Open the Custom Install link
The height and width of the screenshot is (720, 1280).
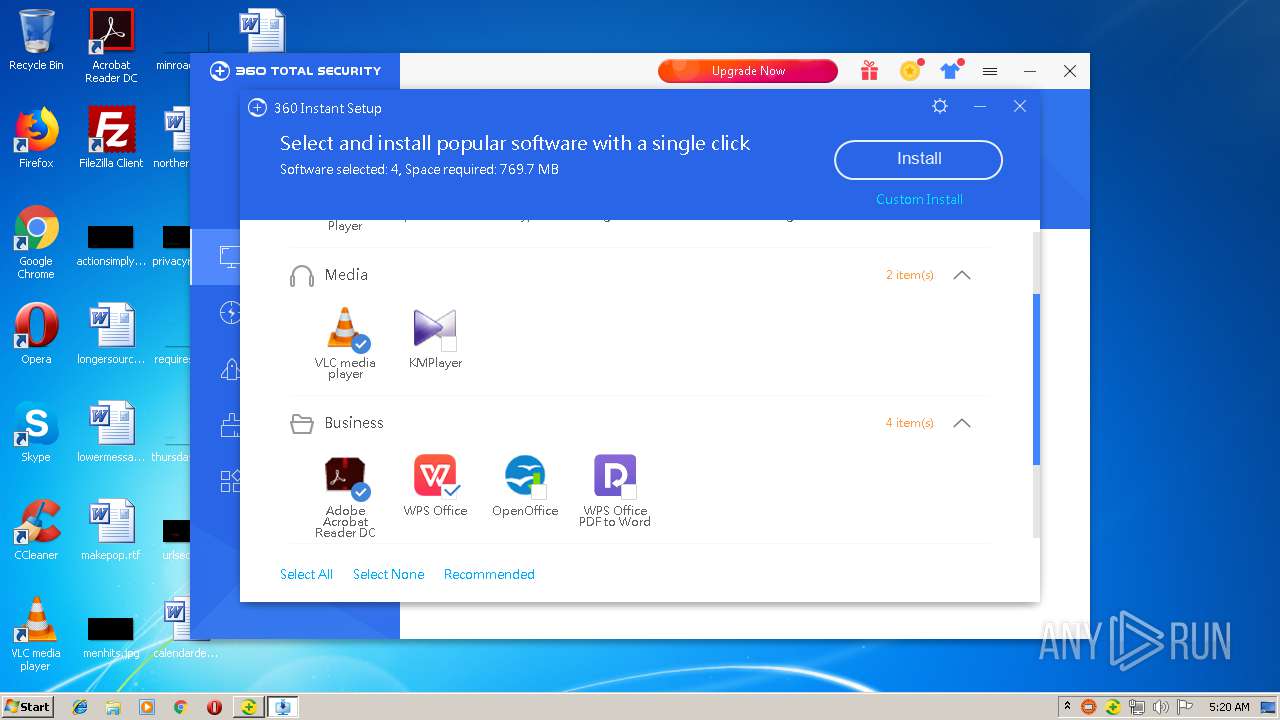click(919, 199)
